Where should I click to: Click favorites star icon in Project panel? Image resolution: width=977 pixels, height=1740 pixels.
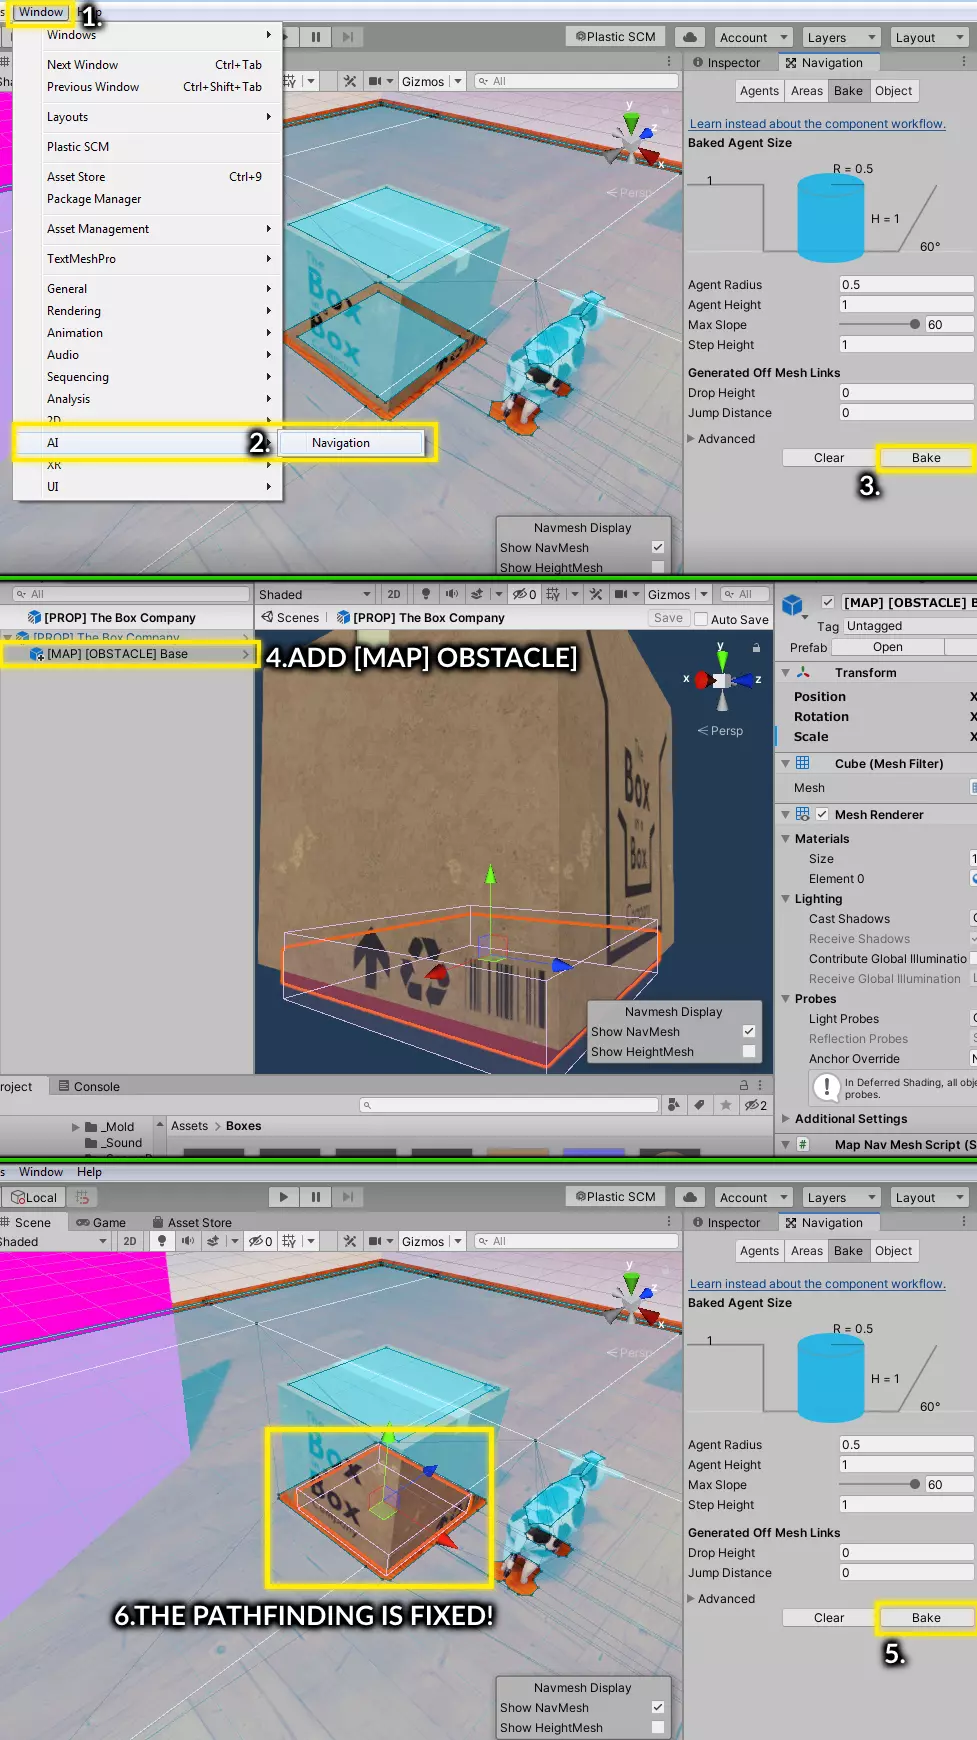725,1105
